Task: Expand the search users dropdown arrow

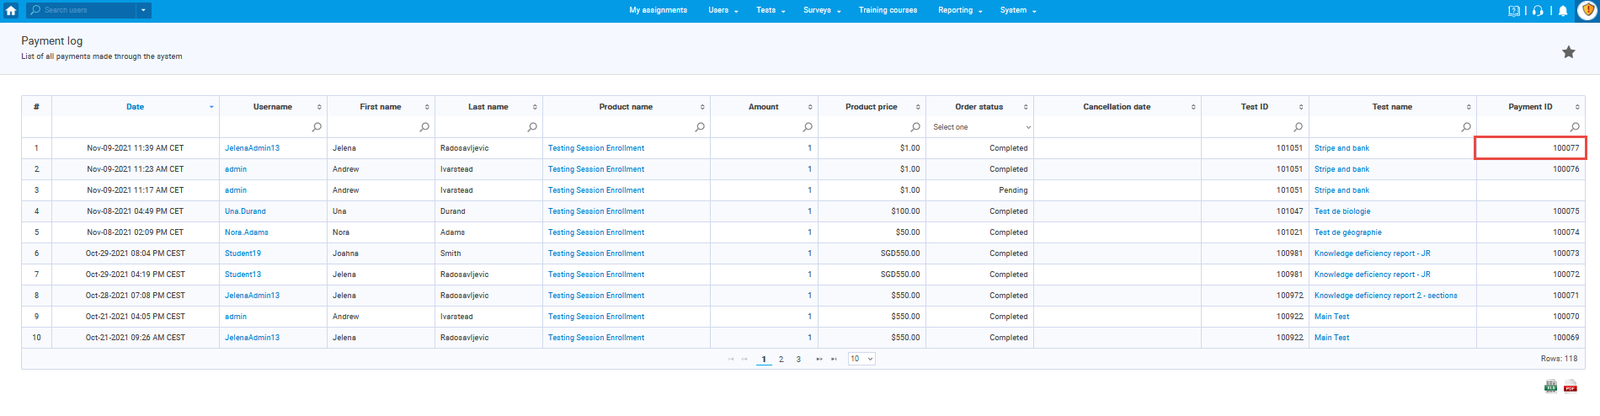Action: [143, 10]
